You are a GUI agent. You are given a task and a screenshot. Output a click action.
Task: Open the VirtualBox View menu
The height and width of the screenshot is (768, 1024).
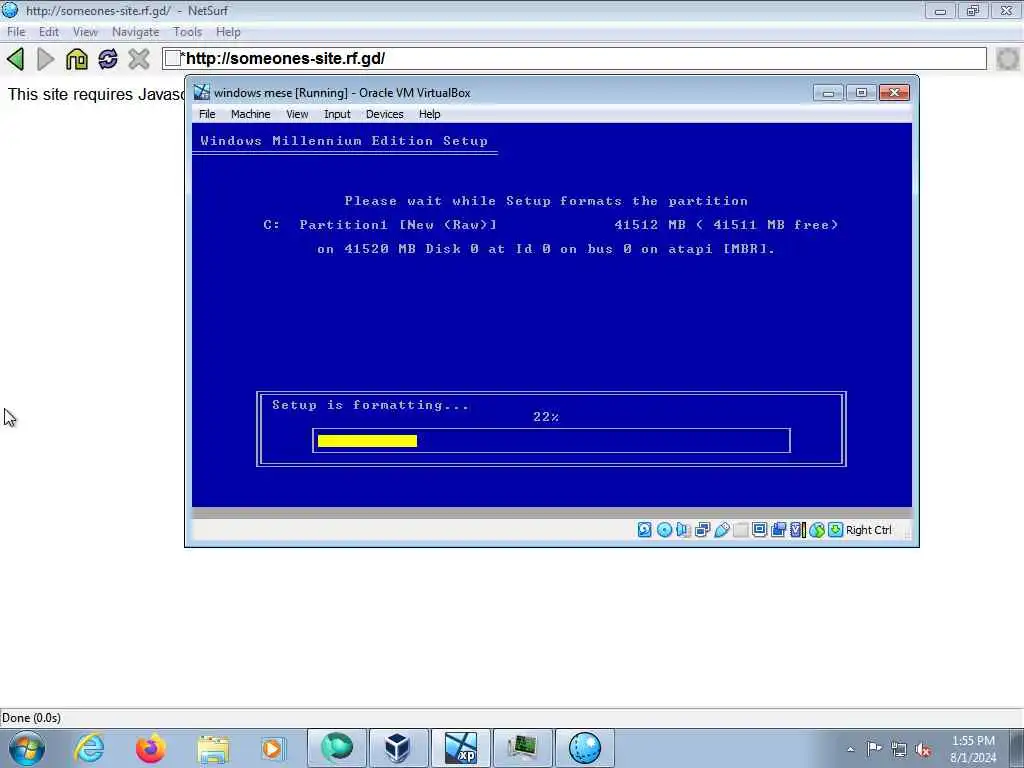(x=296, y=114)
